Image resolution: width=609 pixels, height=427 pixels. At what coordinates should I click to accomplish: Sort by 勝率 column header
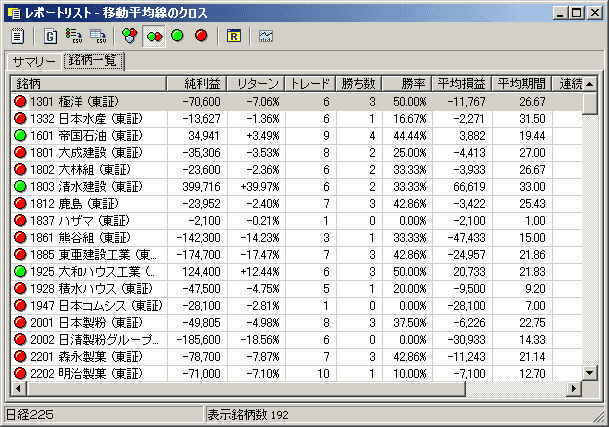[407, 84]
